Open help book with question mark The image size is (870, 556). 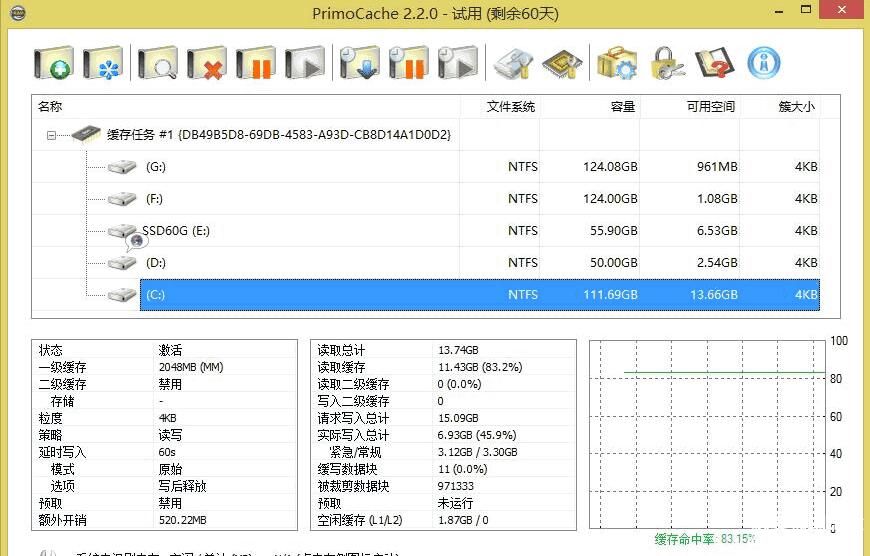715,63
